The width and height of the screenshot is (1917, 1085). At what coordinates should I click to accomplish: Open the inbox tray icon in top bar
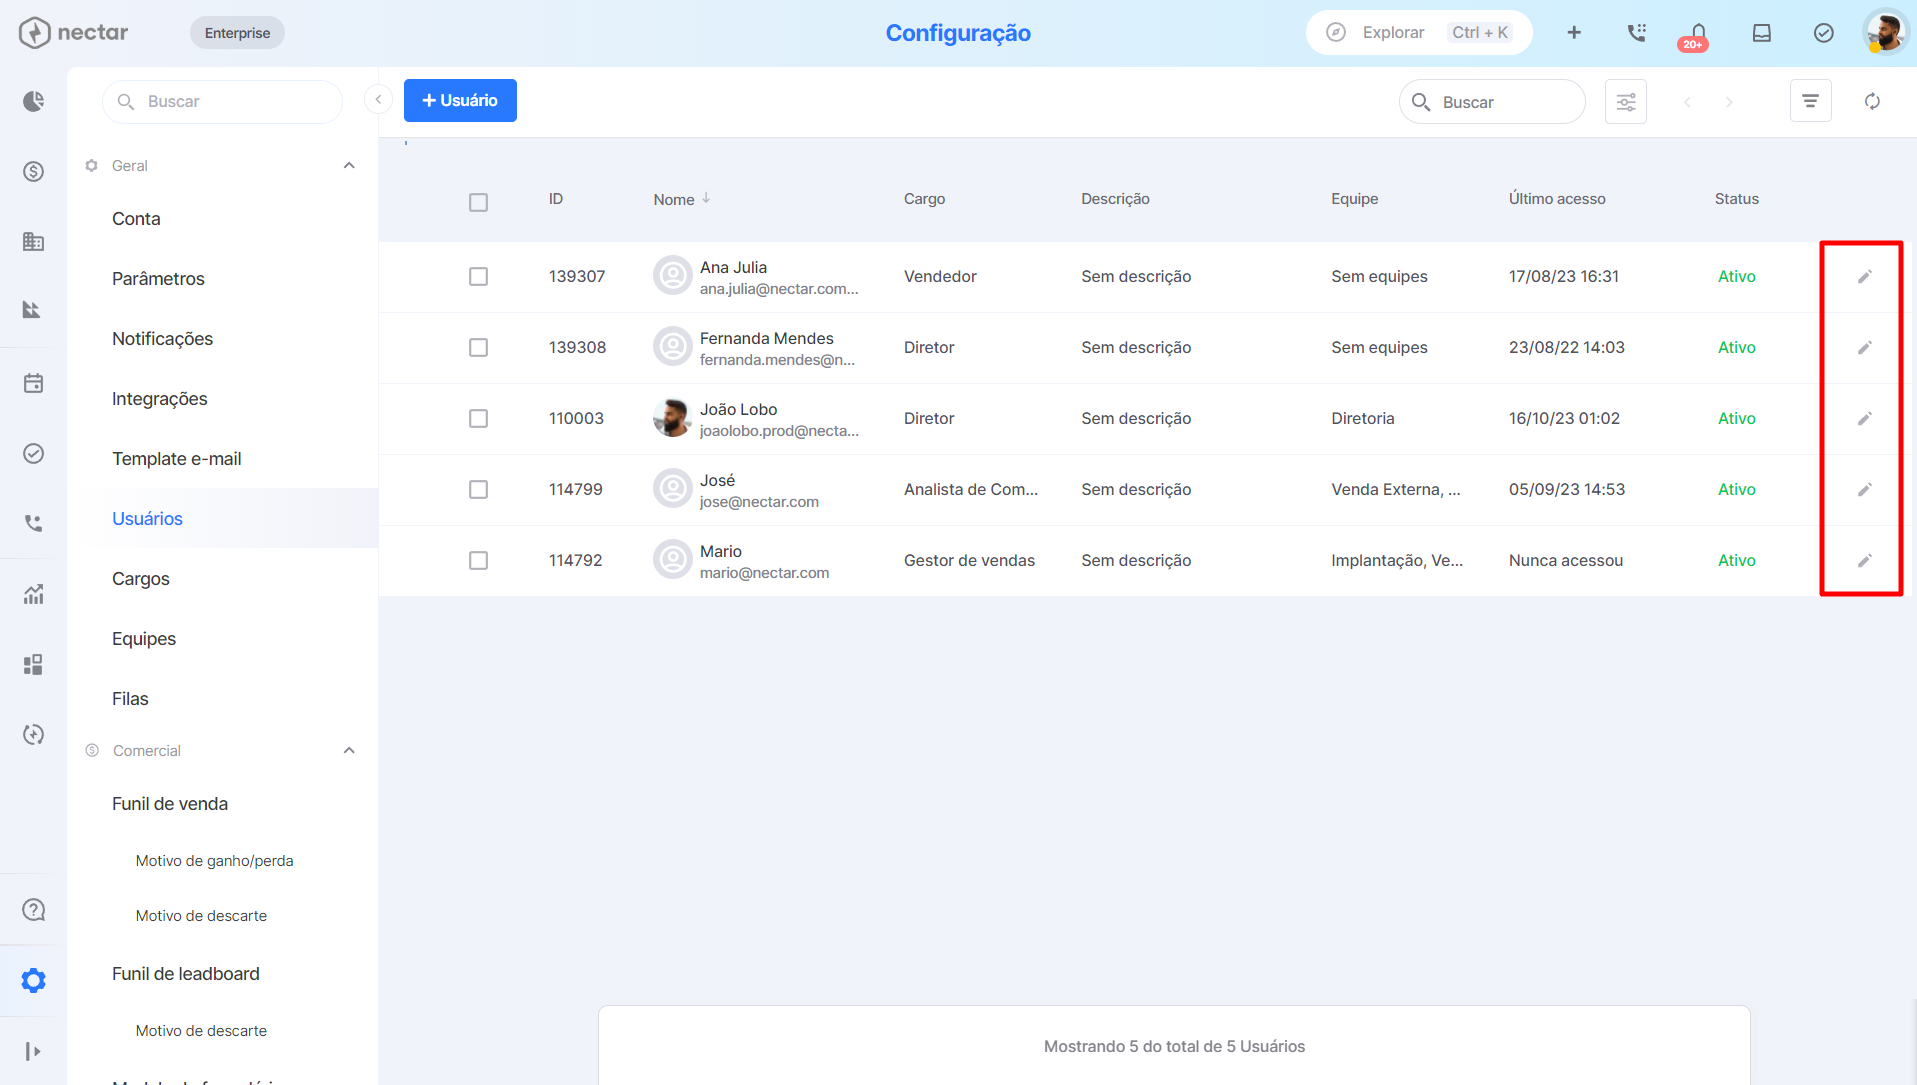pos(1762,33)
